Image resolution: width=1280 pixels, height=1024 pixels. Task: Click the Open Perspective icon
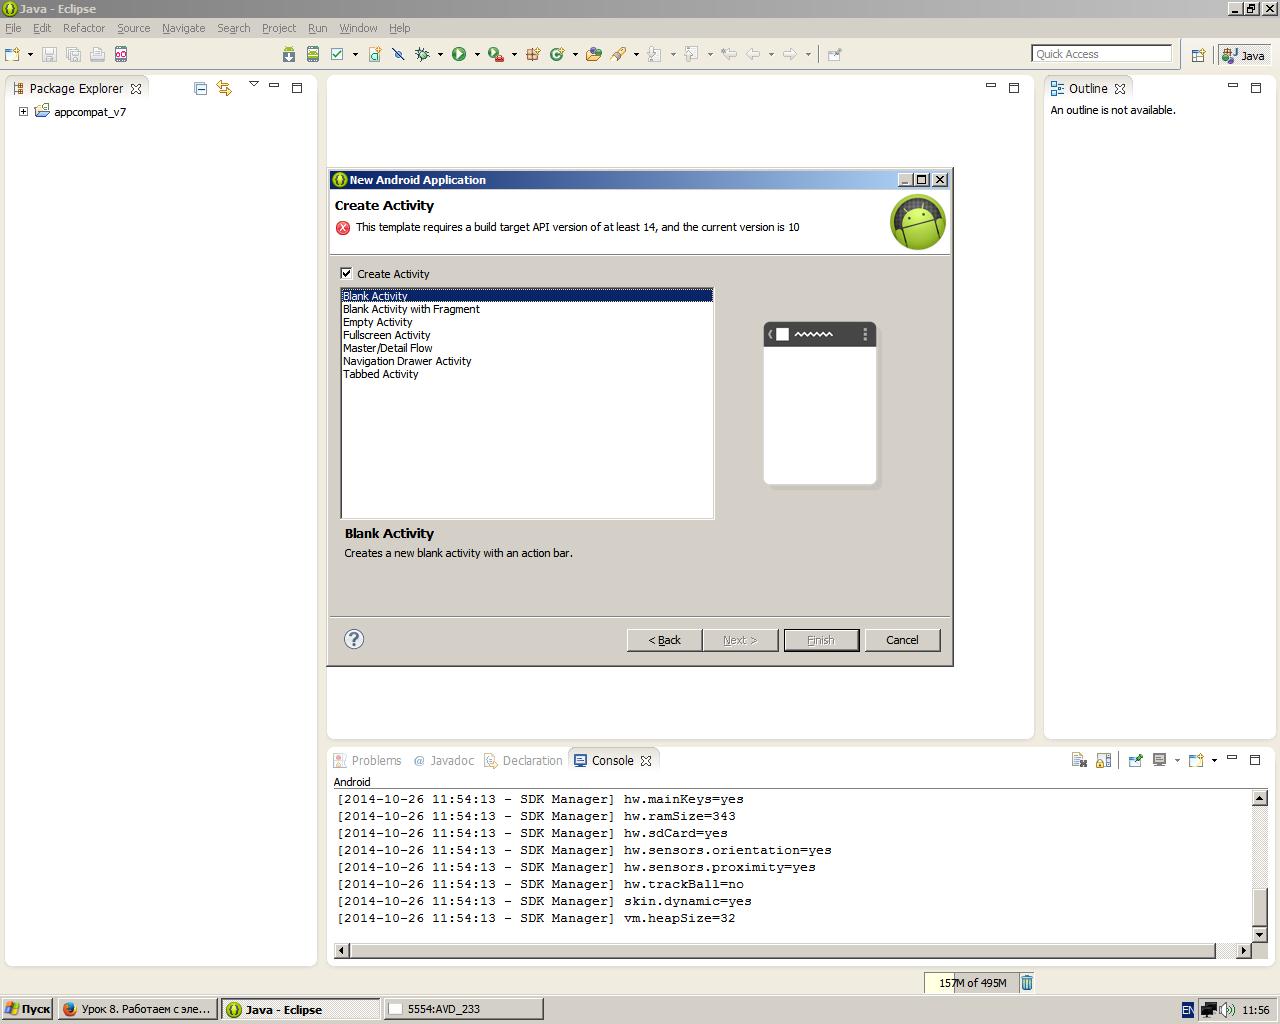click(x=1198, y=55)
